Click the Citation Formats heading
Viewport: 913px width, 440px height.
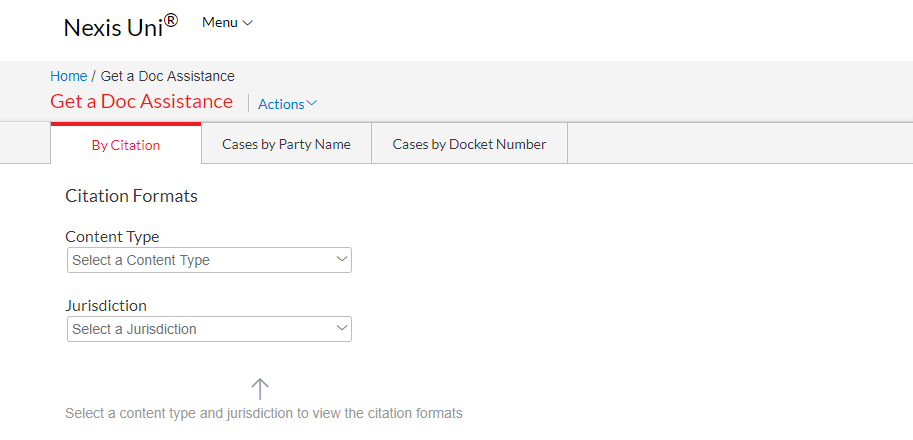(132, 196)
